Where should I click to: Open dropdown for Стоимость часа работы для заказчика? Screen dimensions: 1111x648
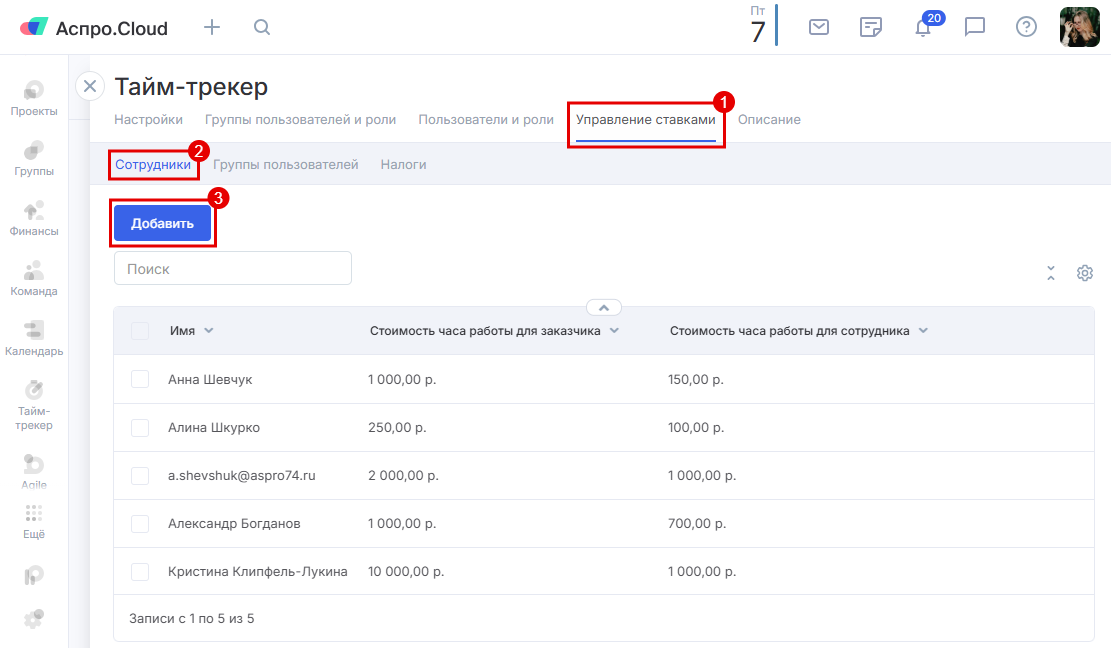coord(614,331)
